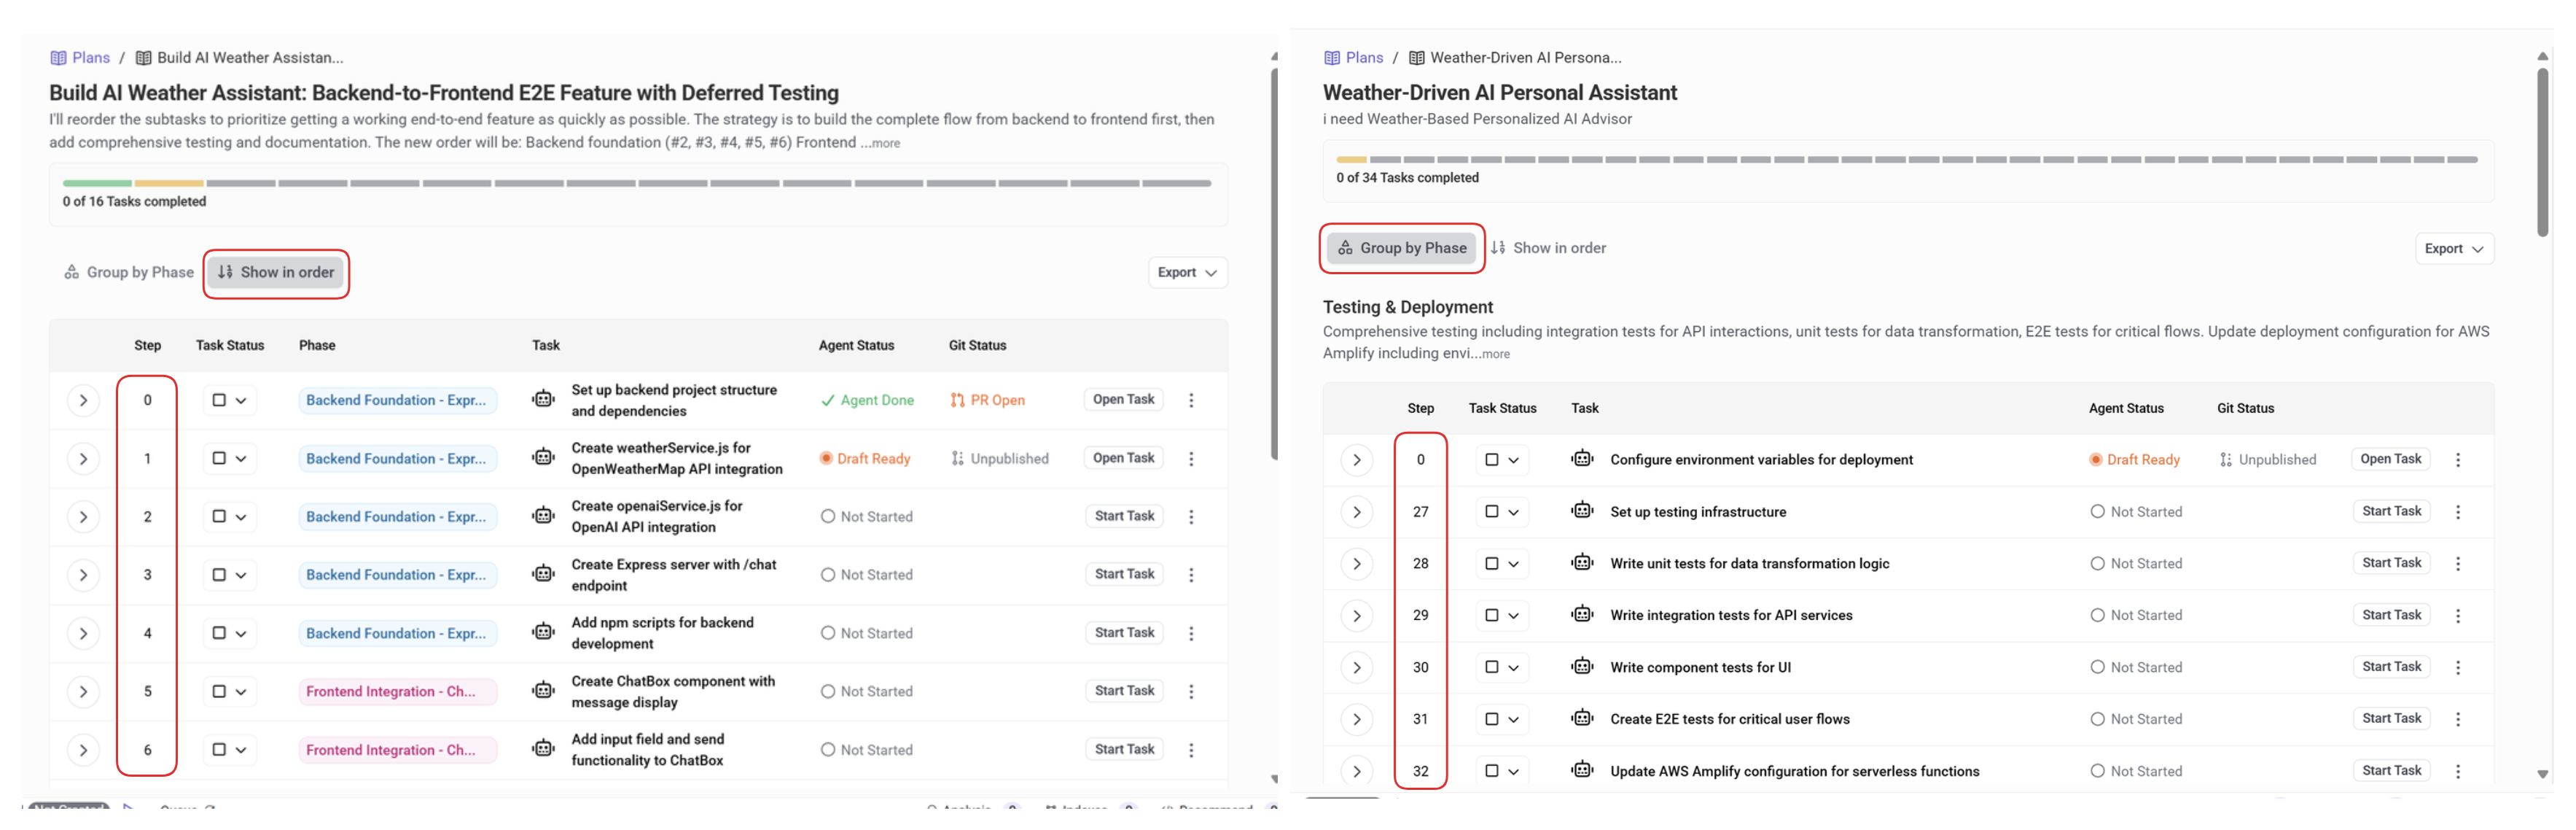Expand the row for step 30
Viewport: 2576px width, 830px height.
pos(1357,668)
